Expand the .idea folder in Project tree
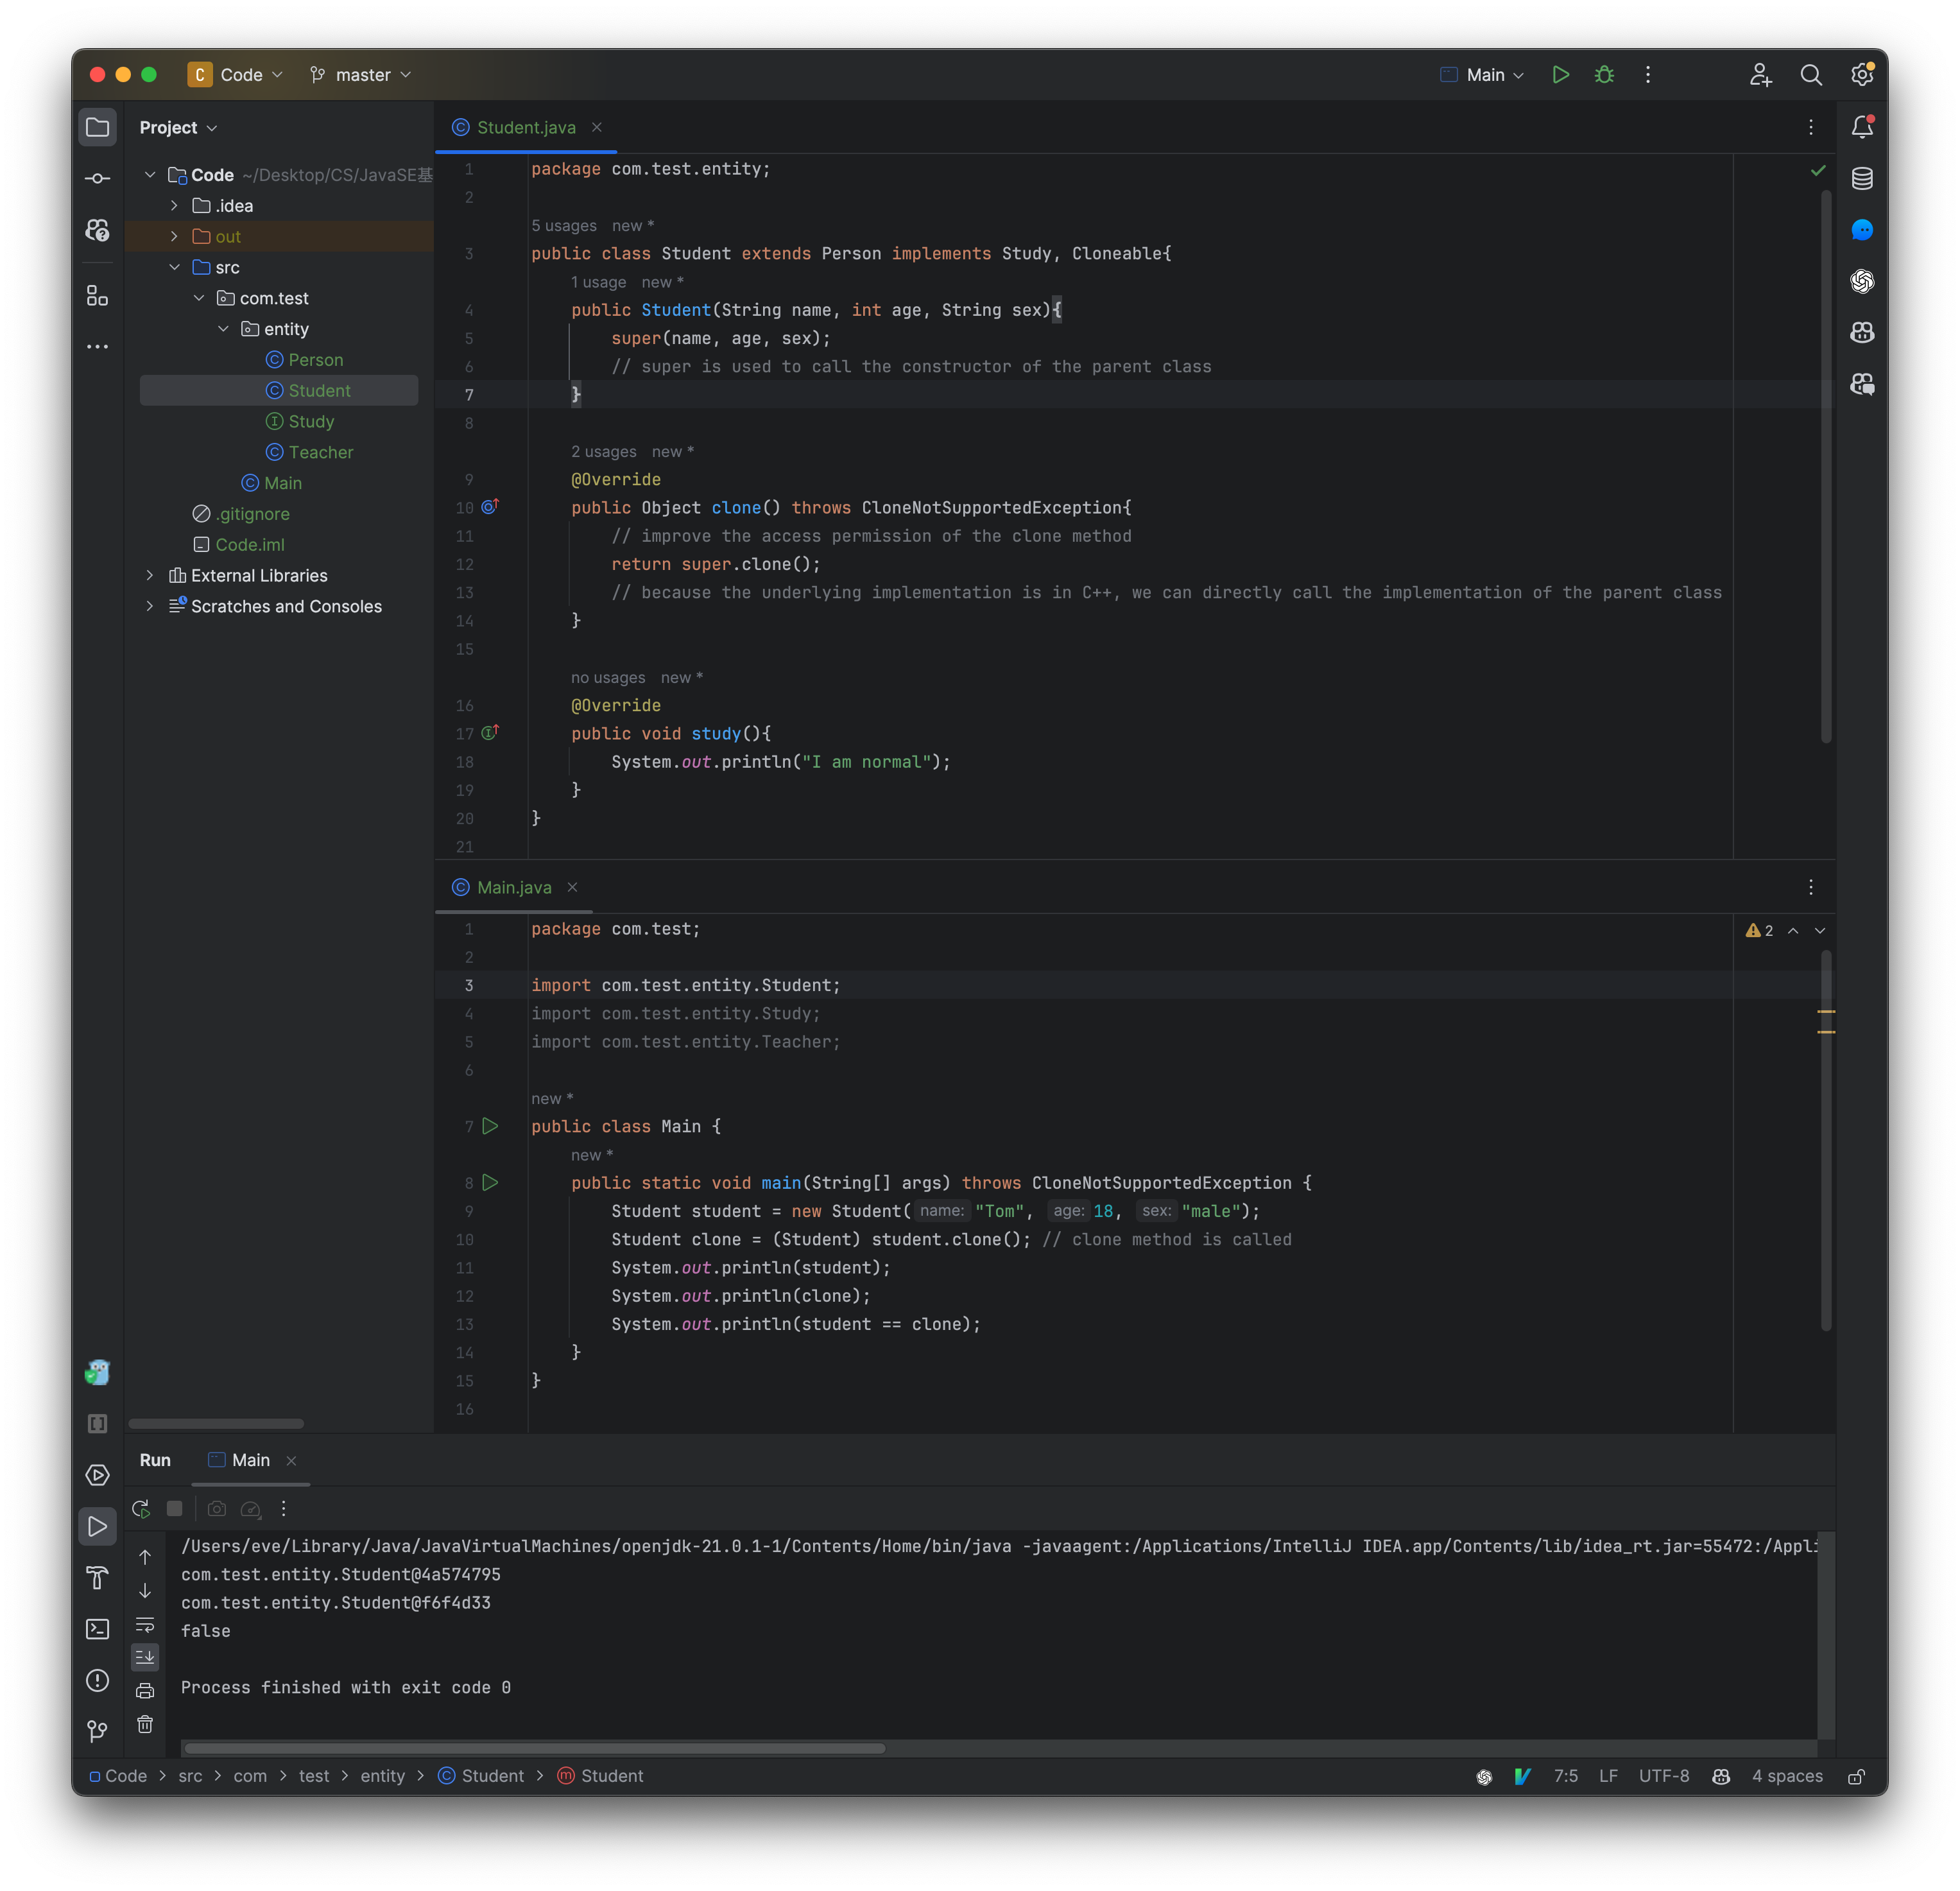The image size is (1960, 1891). click(174, 205)
